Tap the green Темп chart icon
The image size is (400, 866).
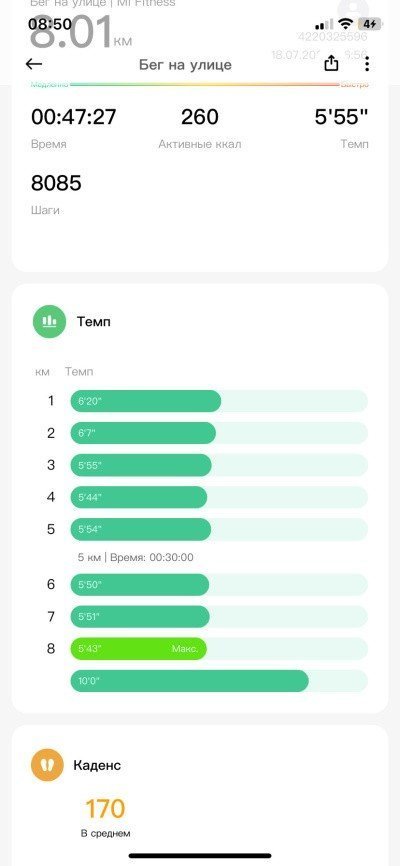tap(49, 321)
